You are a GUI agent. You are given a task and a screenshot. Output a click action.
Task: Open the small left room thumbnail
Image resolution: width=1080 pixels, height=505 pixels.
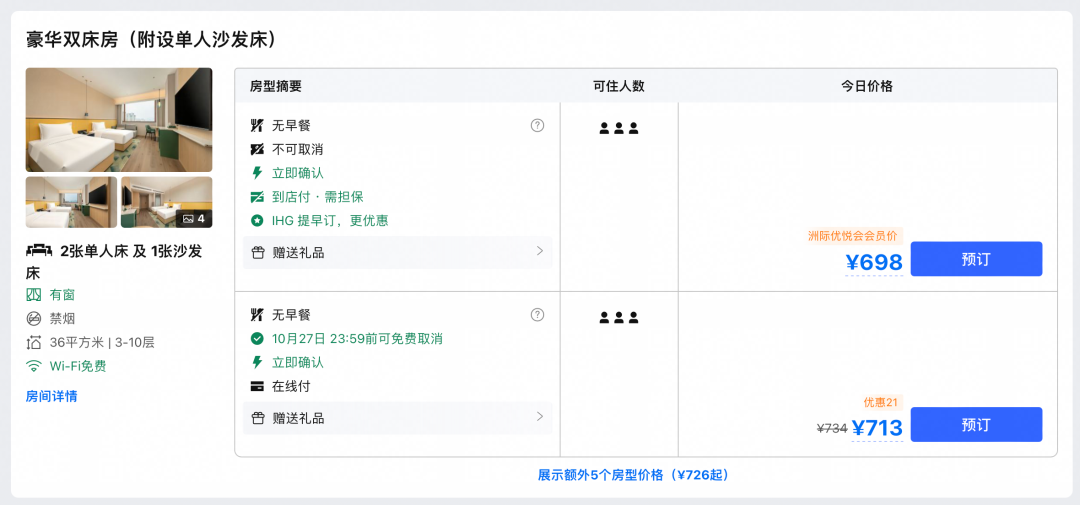pos(72,202)
